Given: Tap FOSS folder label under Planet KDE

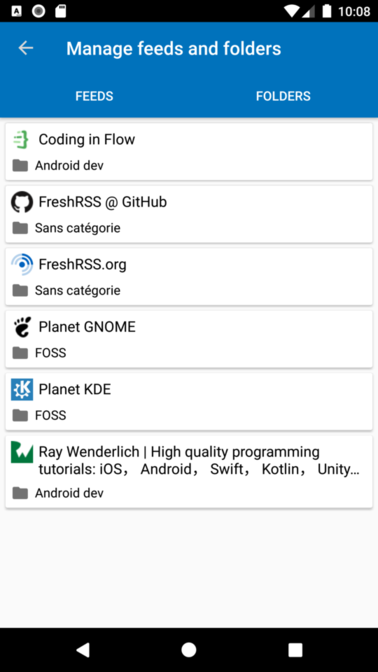Looking at the screenshot, I should (x=51, y=415).
